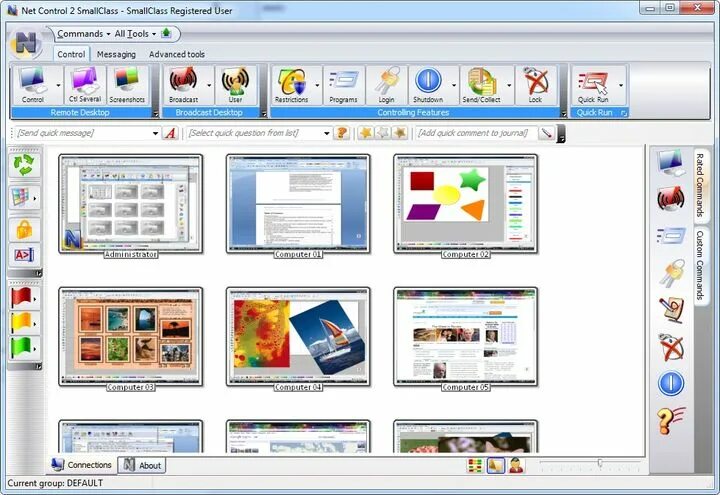Click the monitor icon in Rated Commands panel

pyautogui.click(x=671, y=163)
